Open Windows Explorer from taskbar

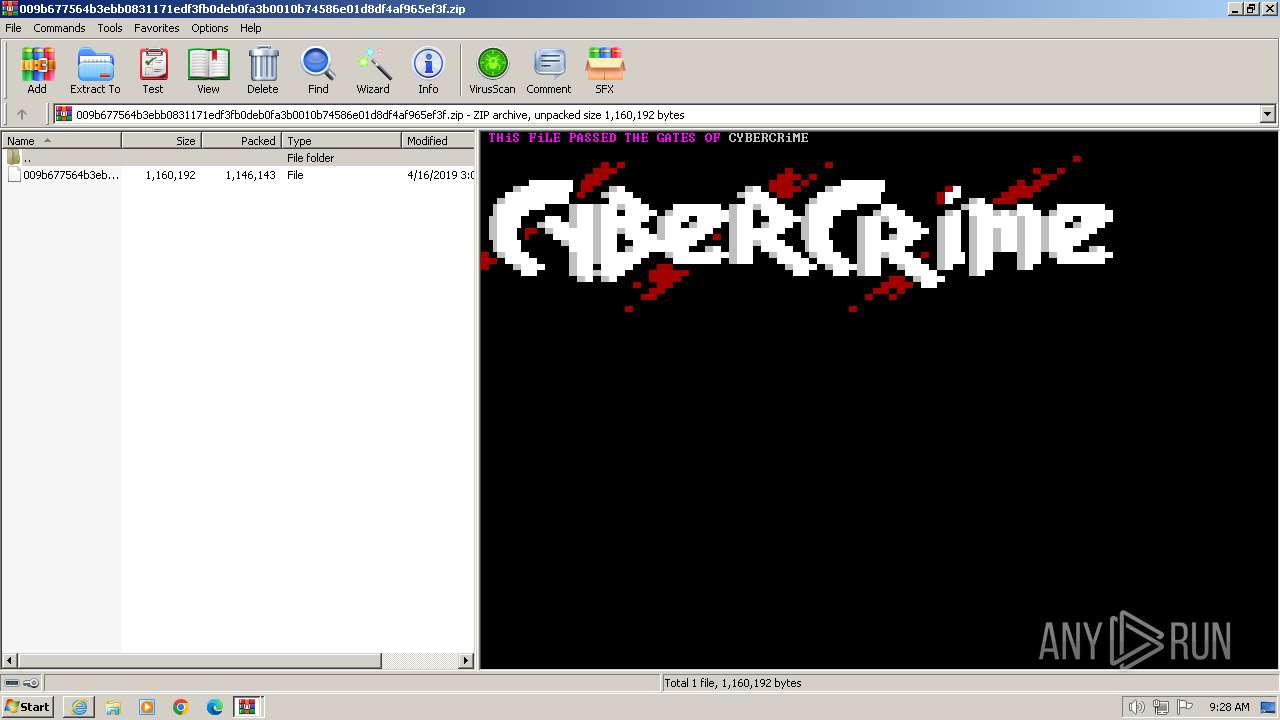(113, 707)
